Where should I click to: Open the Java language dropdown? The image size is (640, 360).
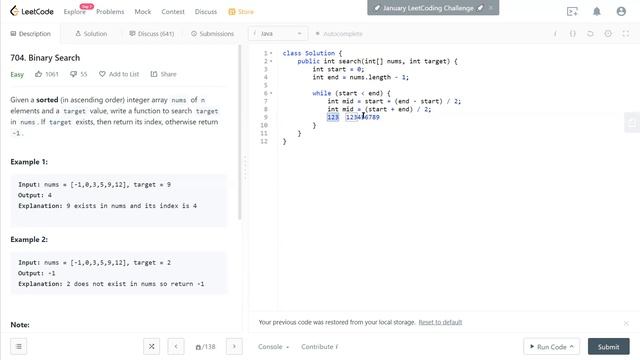point(278,33)
